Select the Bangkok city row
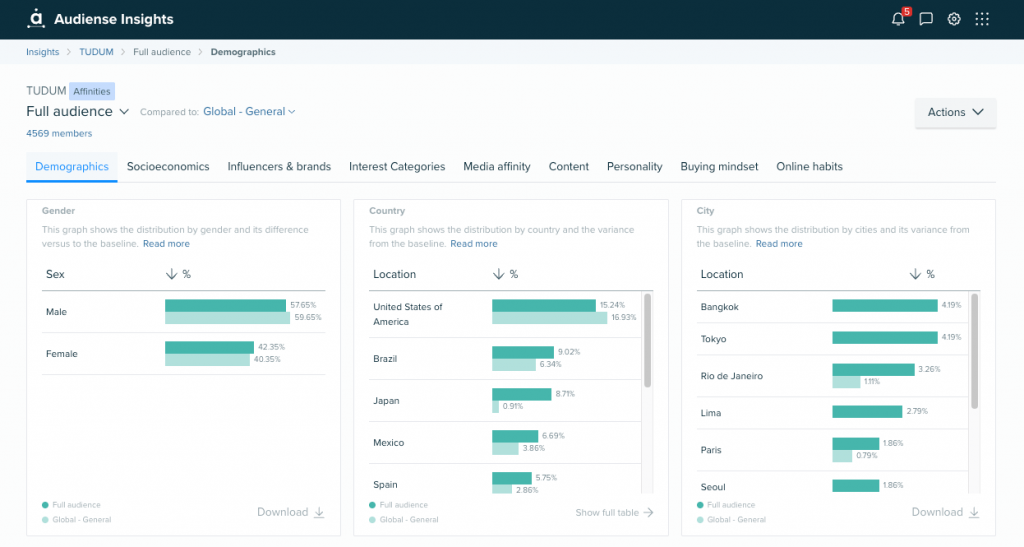The image size is (1024, 547). click(x=832, y=307)
